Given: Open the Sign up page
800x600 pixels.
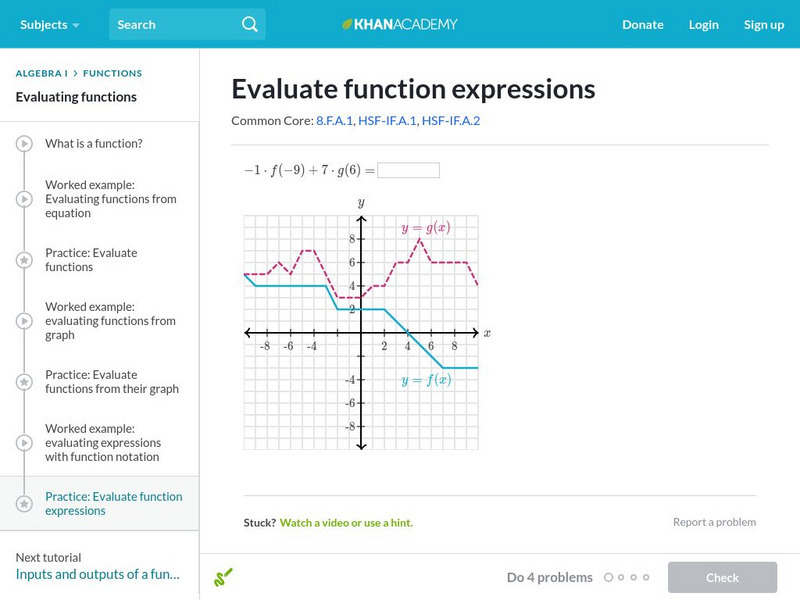Looking at the screenshot, I should pyautogui.click(x=764, y=24).
